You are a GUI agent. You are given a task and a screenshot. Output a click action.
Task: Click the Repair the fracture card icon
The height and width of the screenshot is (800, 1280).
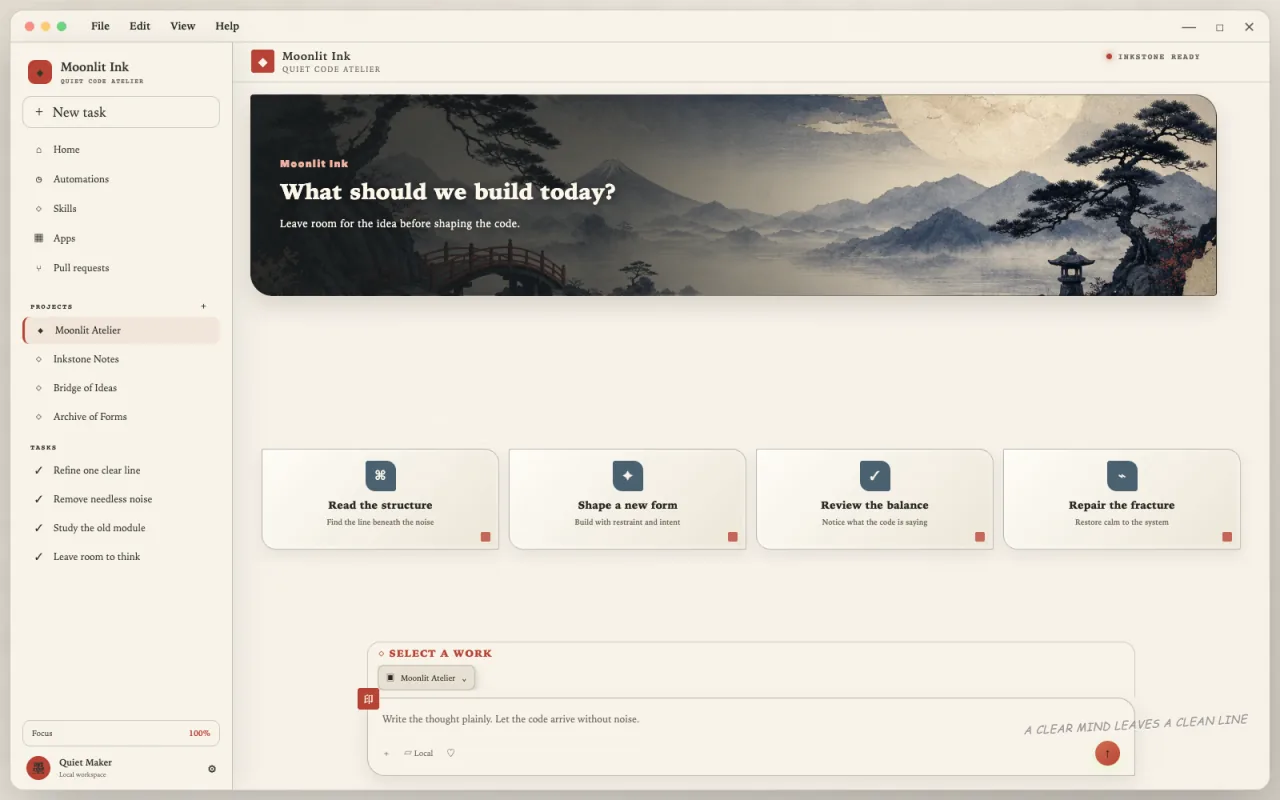tap(1122, 476)
